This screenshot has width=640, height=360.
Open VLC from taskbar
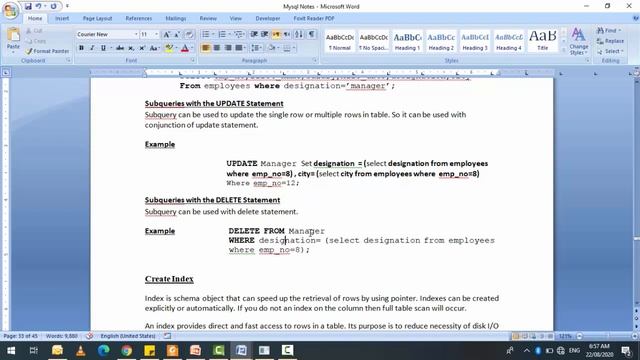click(x=80, y=350)
